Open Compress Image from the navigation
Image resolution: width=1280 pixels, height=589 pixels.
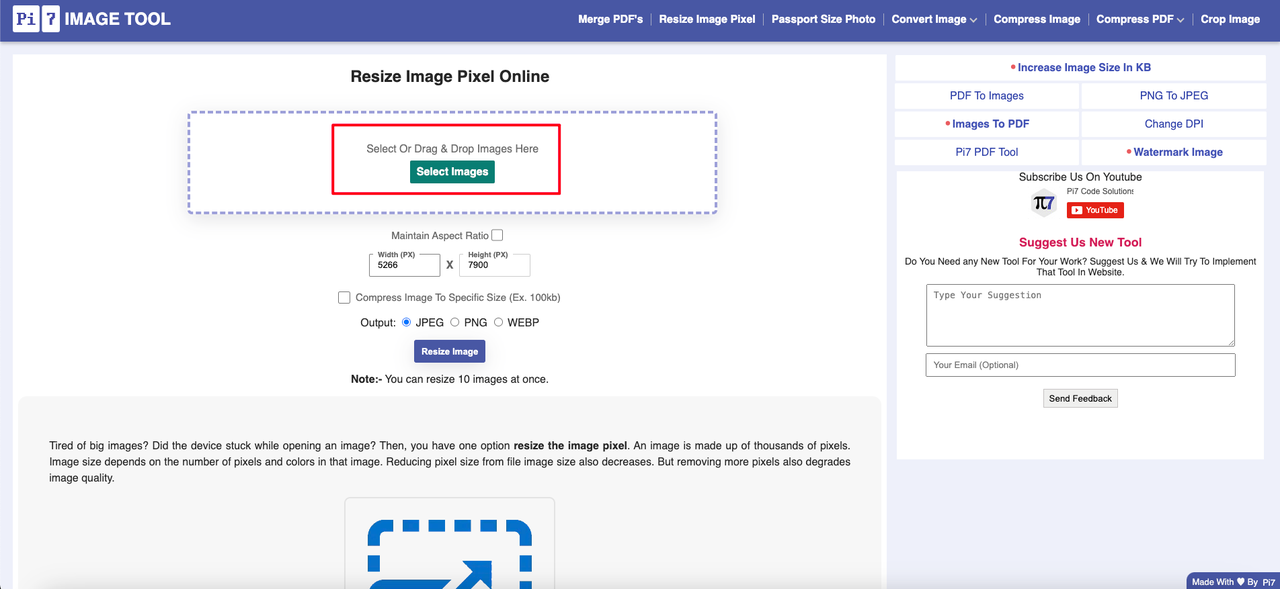1037,19
